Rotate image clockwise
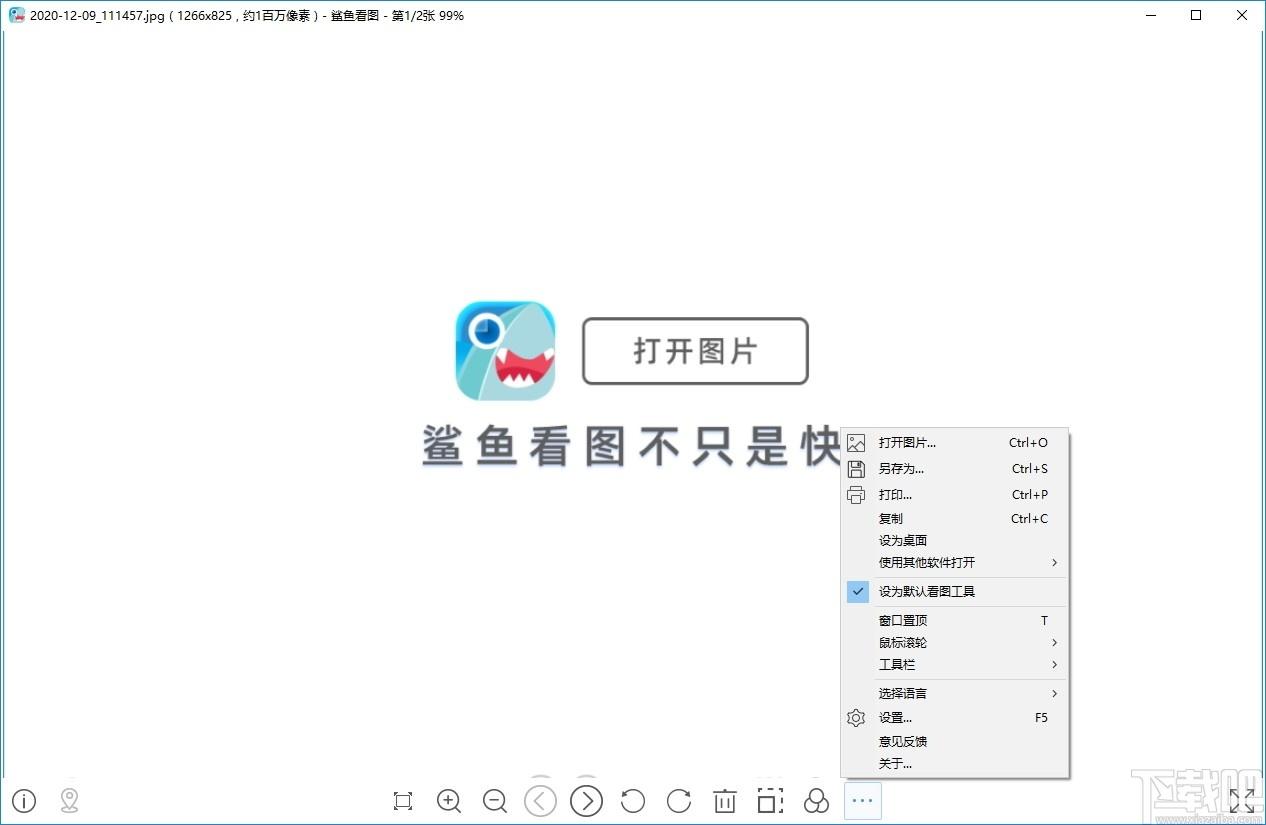This screenshot has width=1266, height=825. (x=679, y=801)
